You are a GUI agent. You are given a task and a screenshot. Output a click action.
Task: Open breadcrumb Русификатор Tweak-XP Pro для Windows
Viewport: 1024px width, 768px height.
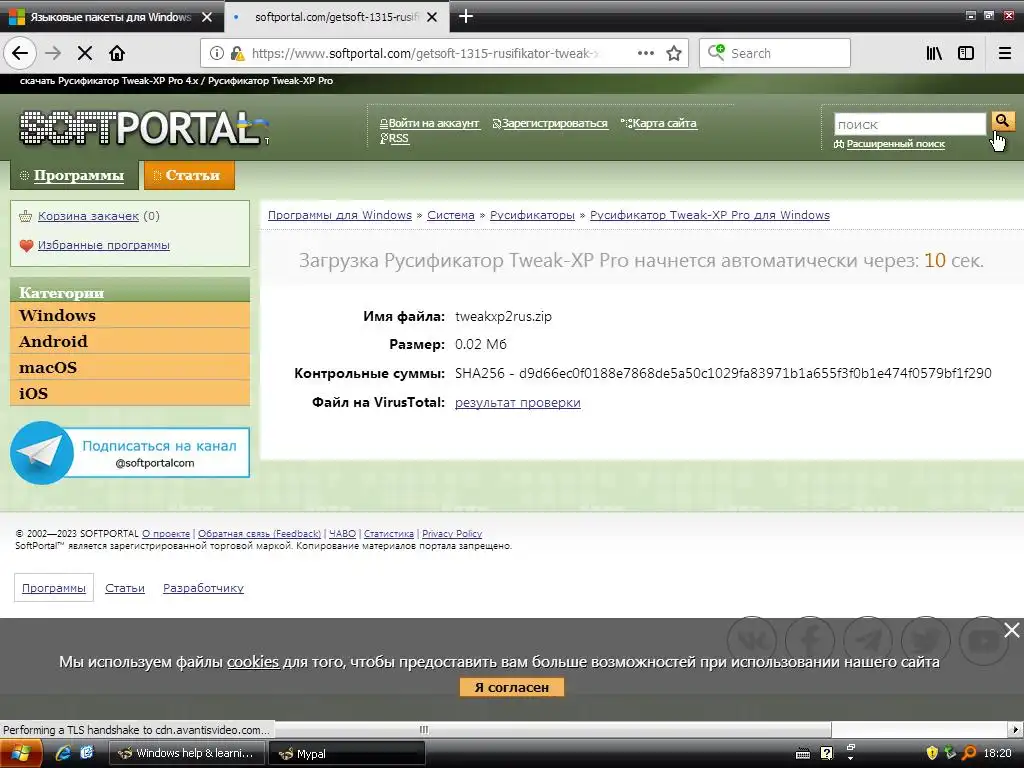coord(710,215)
